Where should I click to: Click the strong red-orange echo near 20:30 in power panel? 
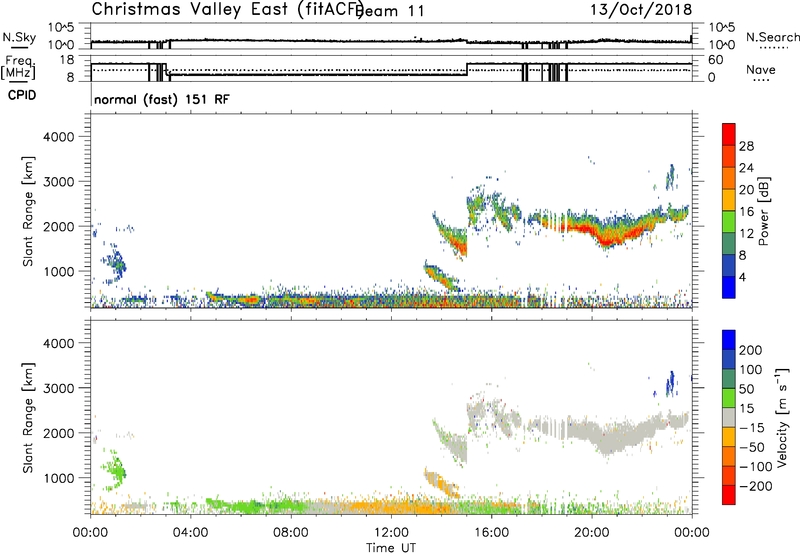607,238
